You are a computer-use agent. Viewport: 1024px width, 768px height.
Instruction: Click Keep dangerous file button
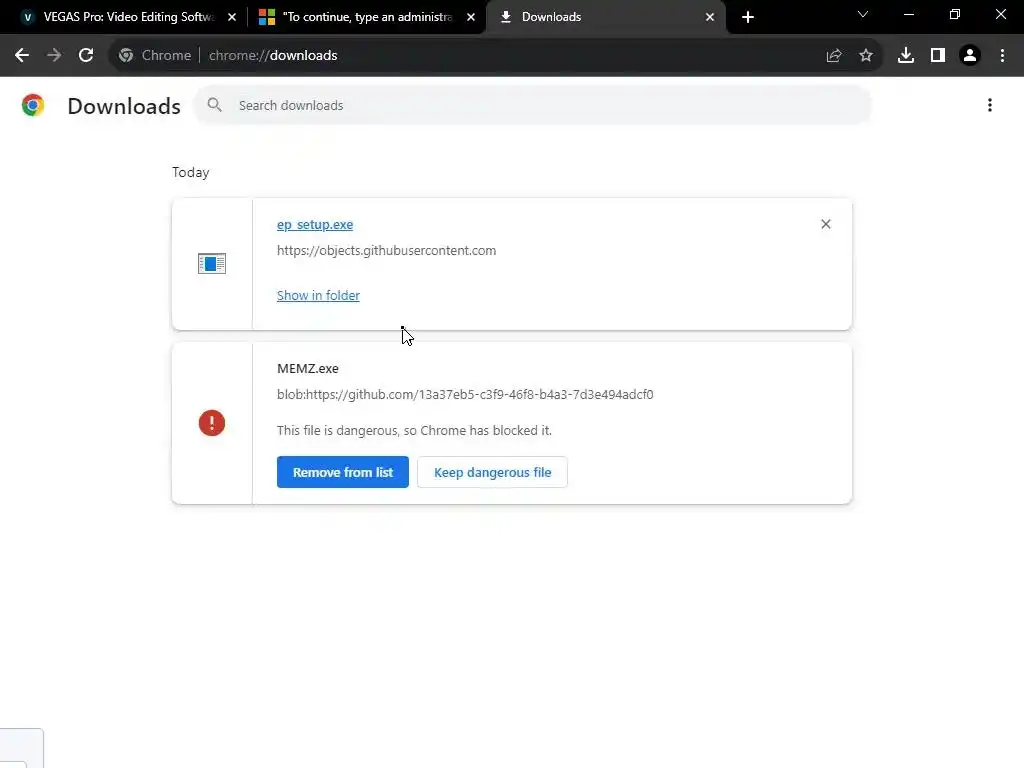point(492,472)
